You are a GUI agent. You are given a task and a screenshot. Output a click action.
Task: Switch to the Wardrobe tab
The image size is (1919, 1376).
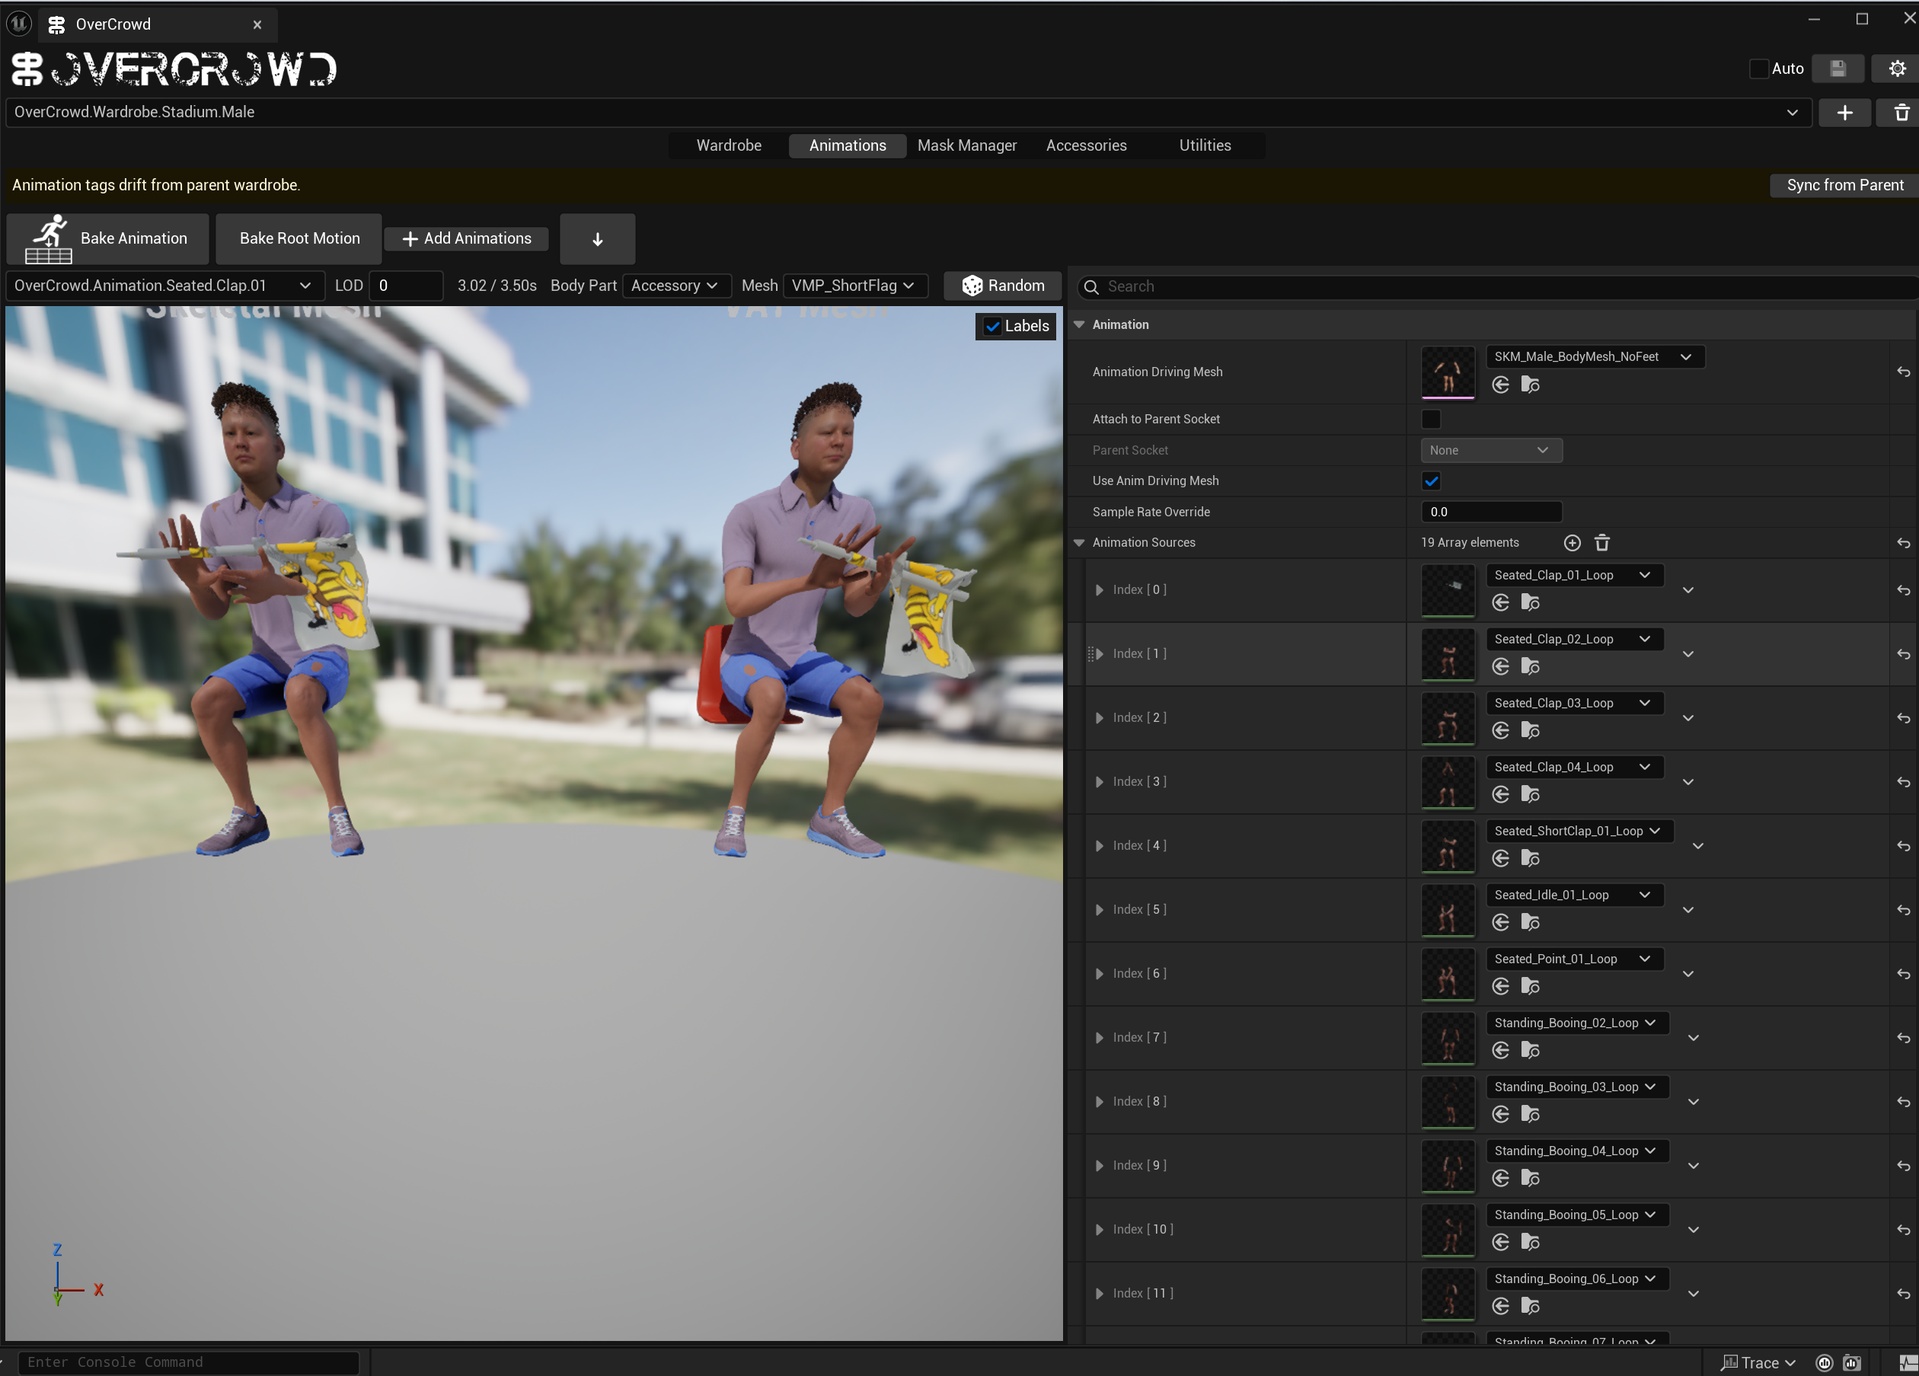click(729, 146)
